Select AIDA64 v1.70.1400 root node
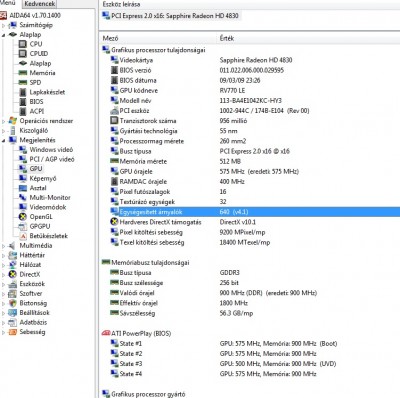The image size is (400, 398). pos(35,15)
